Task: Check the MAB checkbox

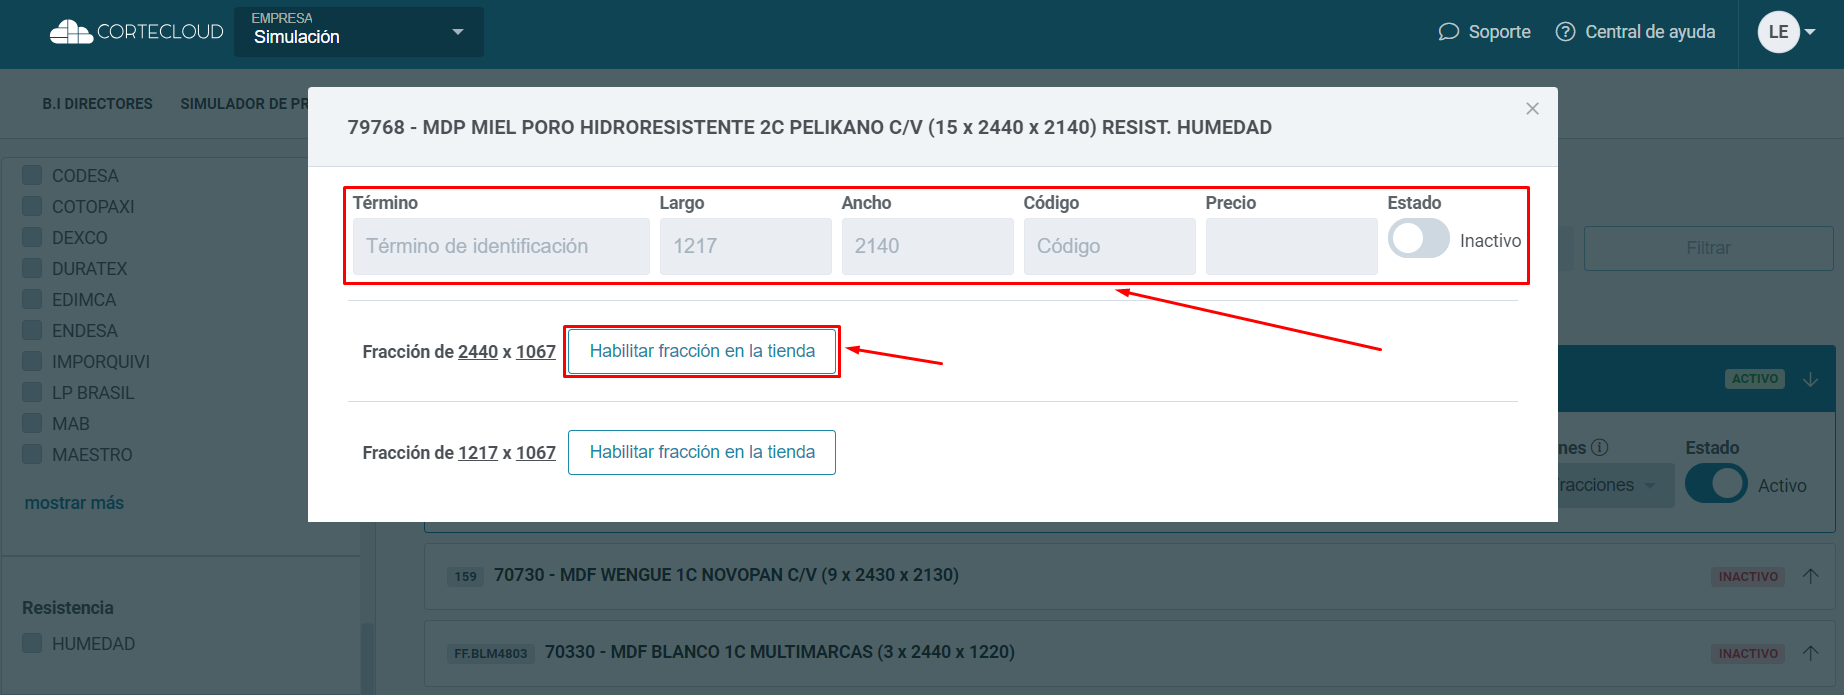Action: (x=32, y=424)
